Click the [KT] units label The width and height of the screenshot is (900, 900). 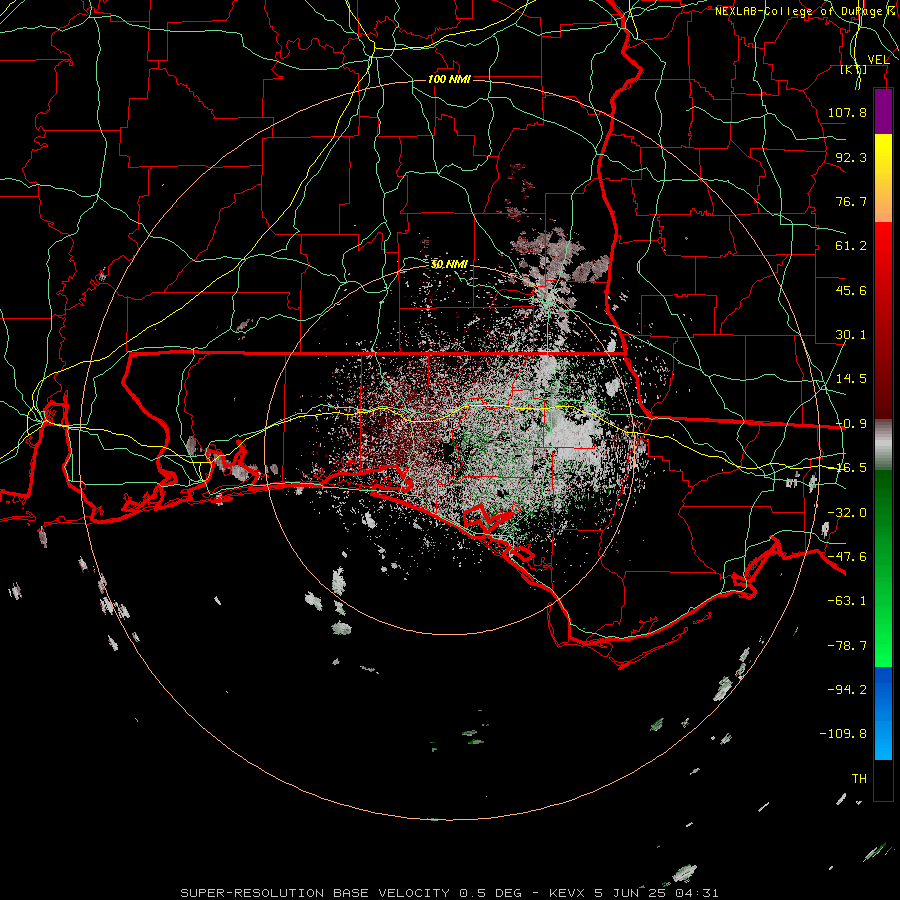pyautogui.click(x=854, y=69)
